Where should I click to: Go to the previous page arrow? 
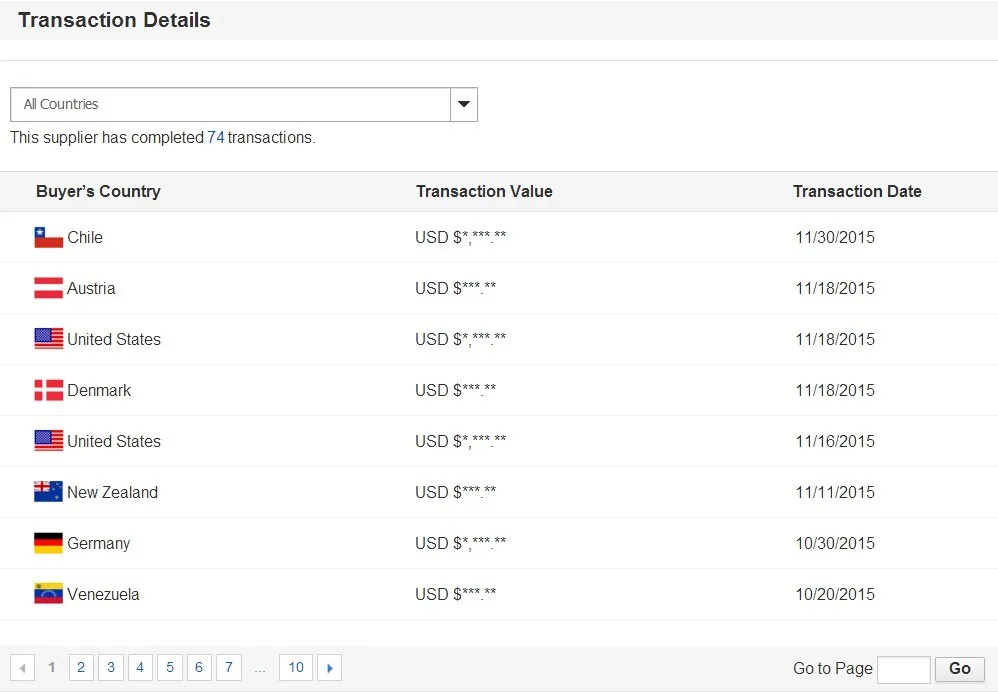pos(22,668)
